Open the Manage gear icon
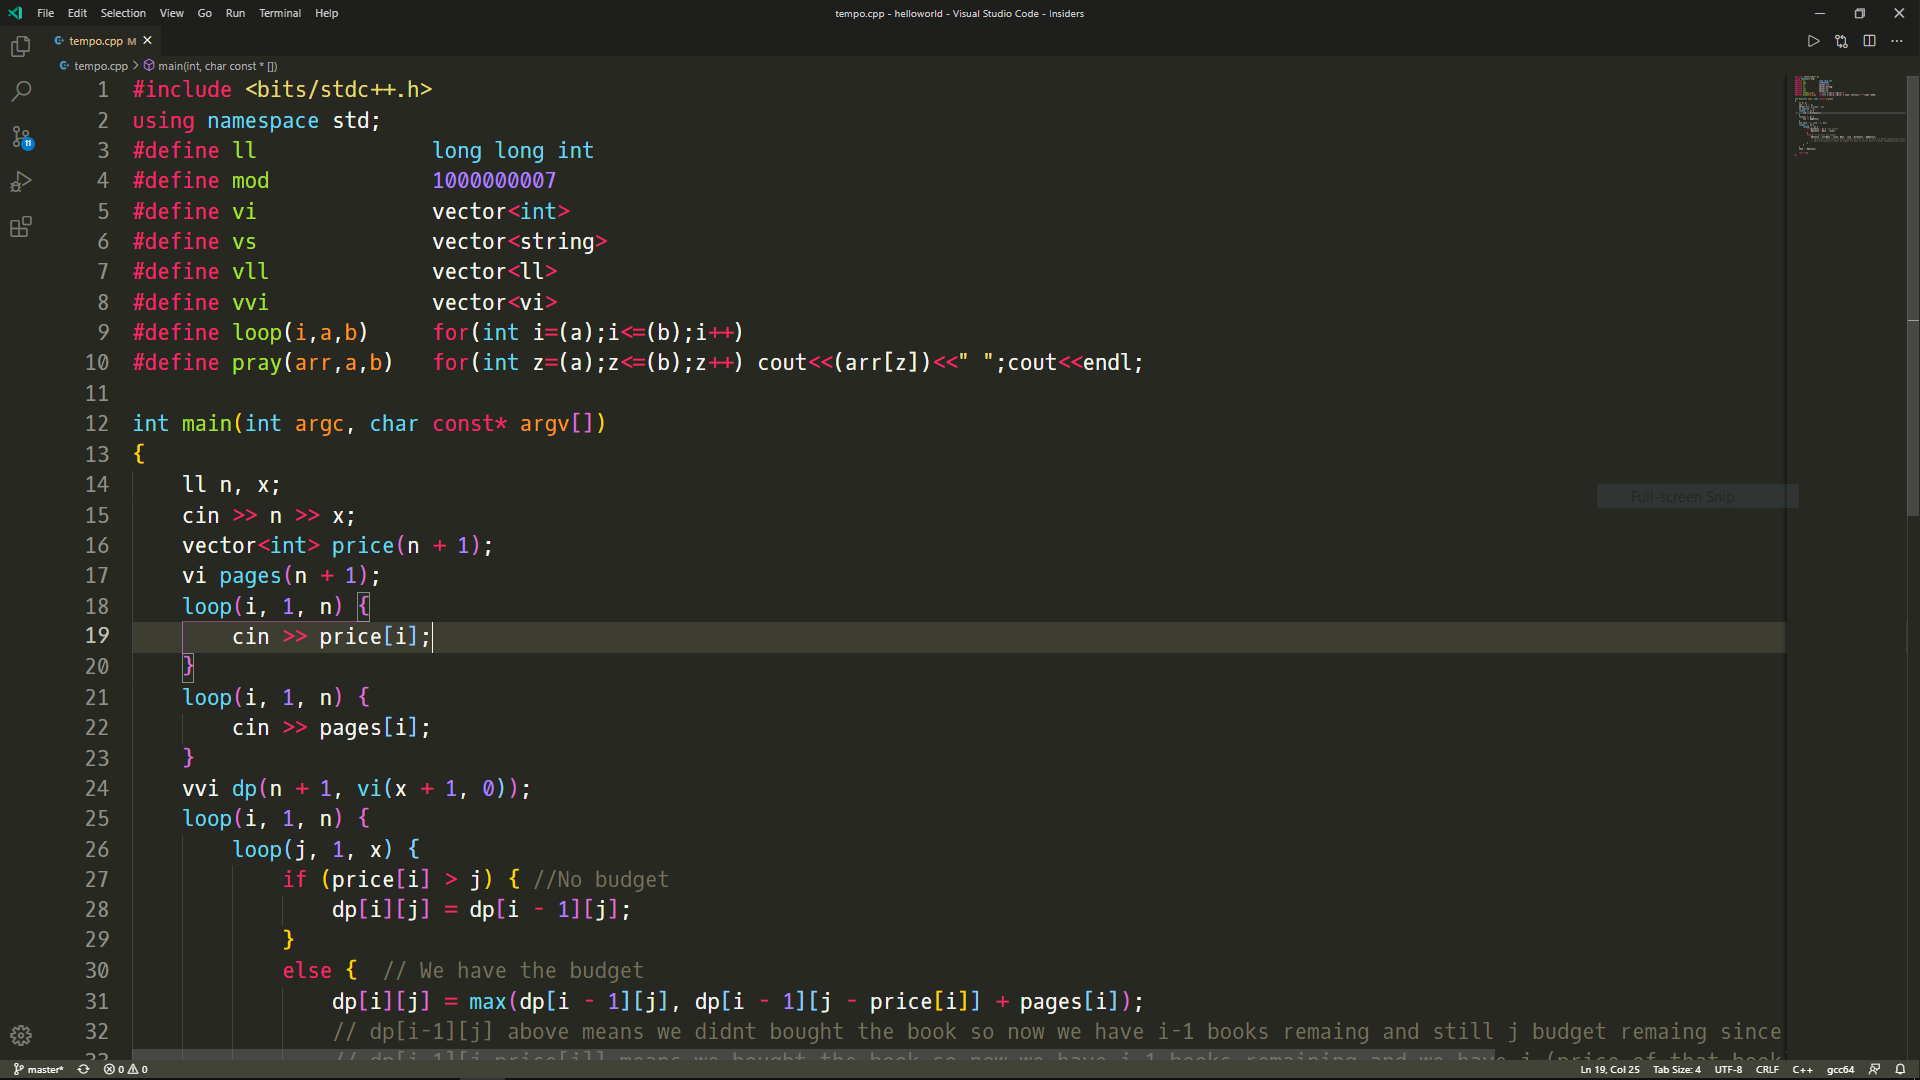This screenshot has height=1080, width=1920. (21, 1035)
